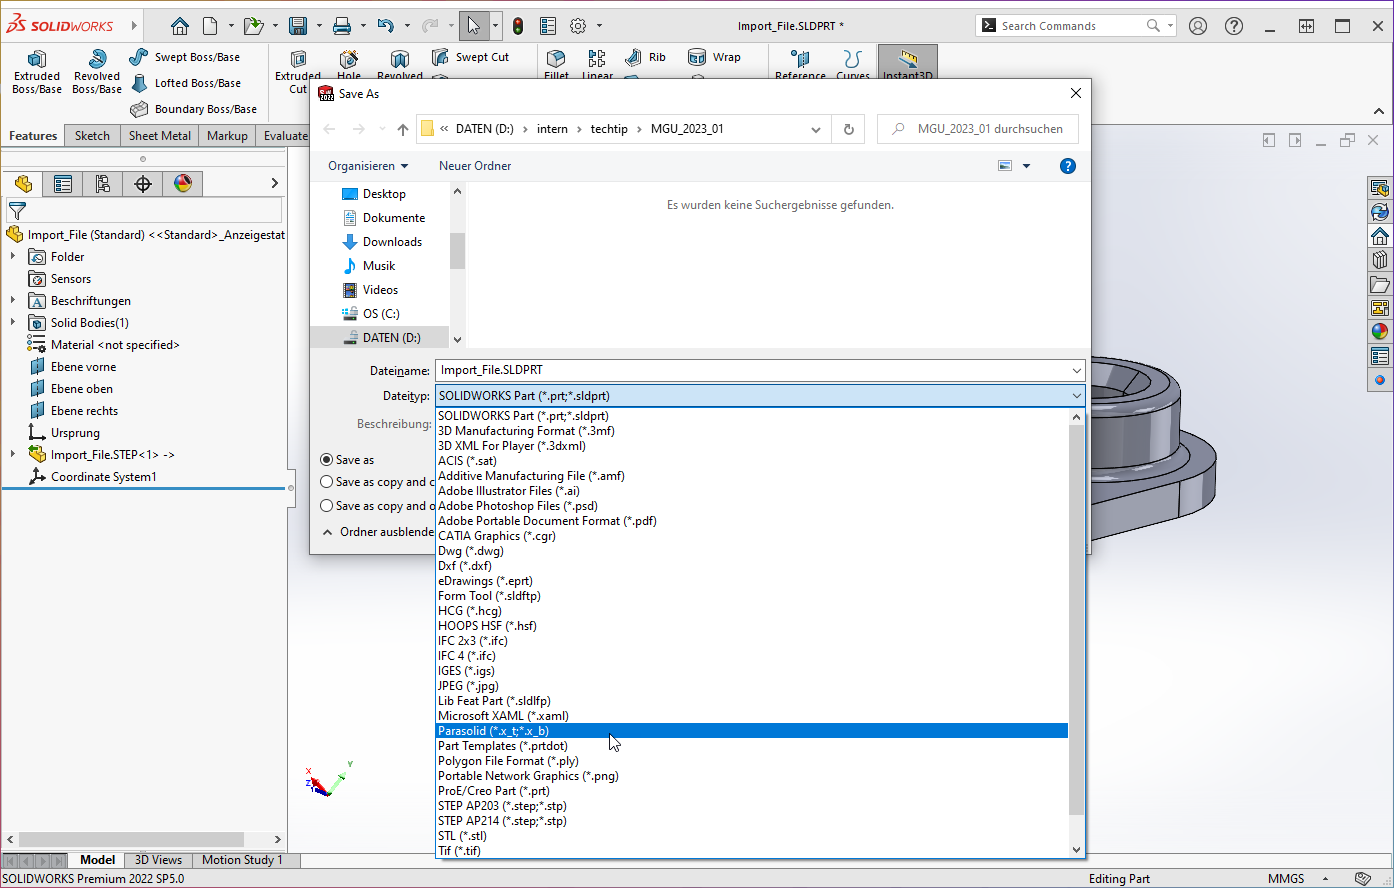Image resolution: width=1394 pixels, height=888 pixels.
Task: Select Coordinate System1 in feature tree
Action: pos(104,477)
